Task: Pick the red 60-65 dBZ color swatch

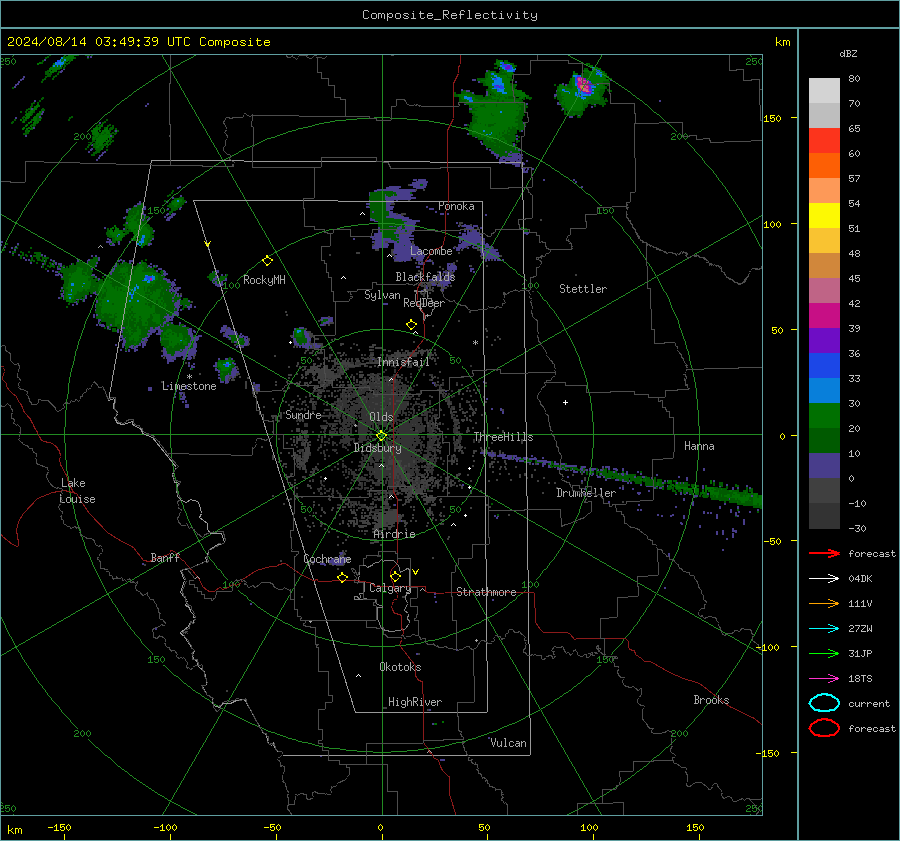Action: [x=824, y=141]
